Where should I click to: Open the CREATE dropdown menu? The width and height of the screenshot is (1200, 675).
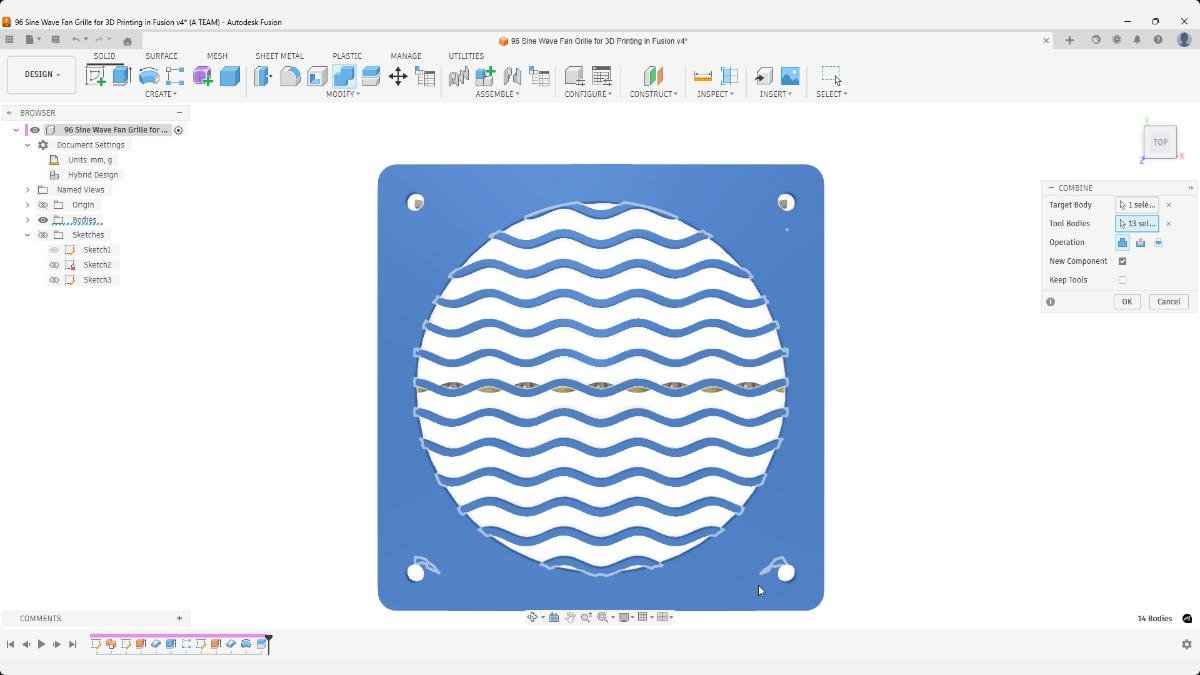[x=161, y=94]
